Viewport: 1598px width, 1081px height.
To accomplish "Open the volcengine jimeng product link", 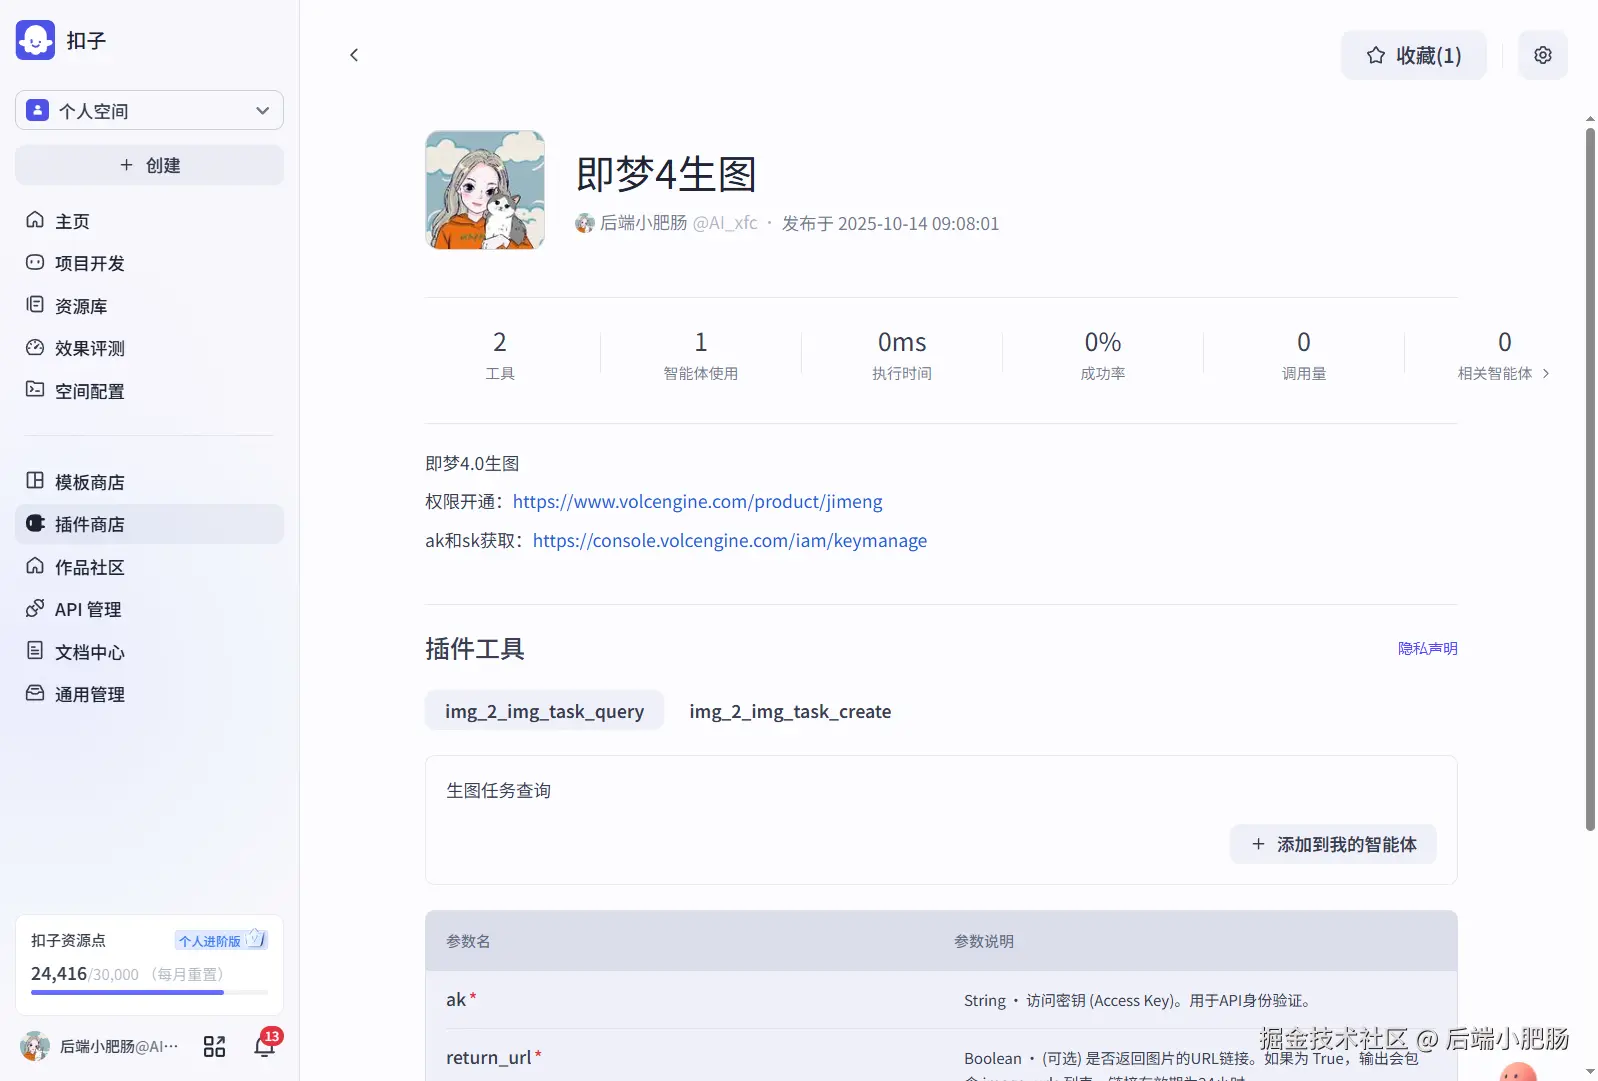I will pyautogui.click(x=698, y=501).
